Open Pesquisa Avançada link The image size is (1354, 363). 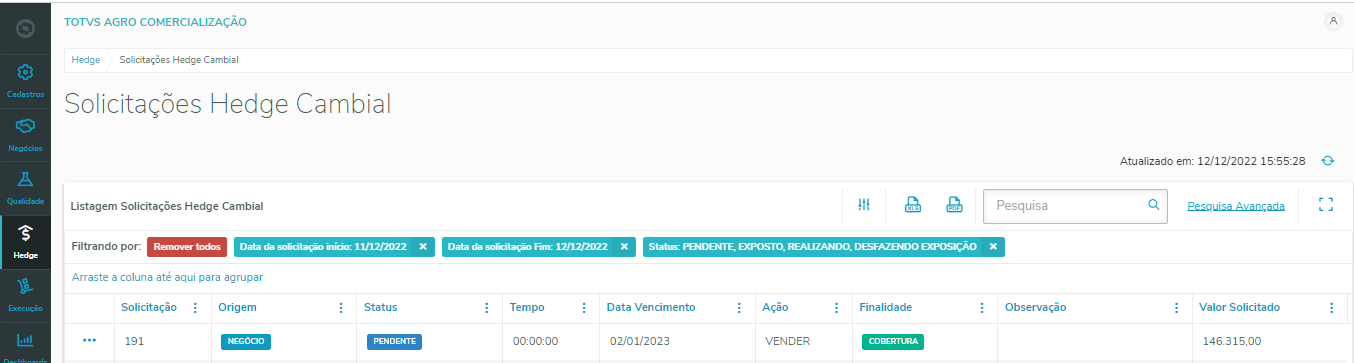pos(1236,206)
